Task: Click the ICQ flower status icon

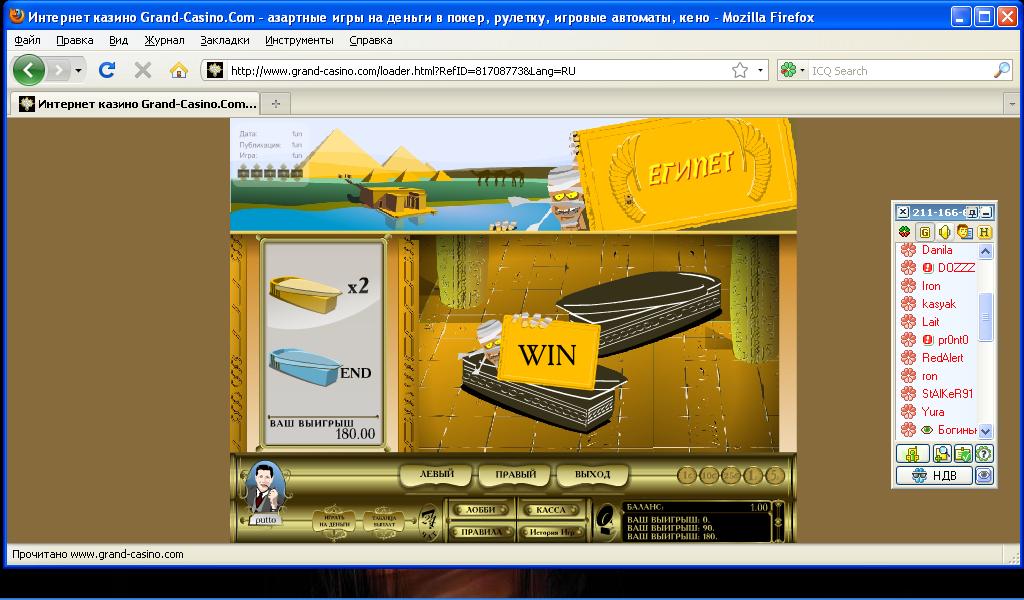Action: pyautogui.click(x=904, y=232)
